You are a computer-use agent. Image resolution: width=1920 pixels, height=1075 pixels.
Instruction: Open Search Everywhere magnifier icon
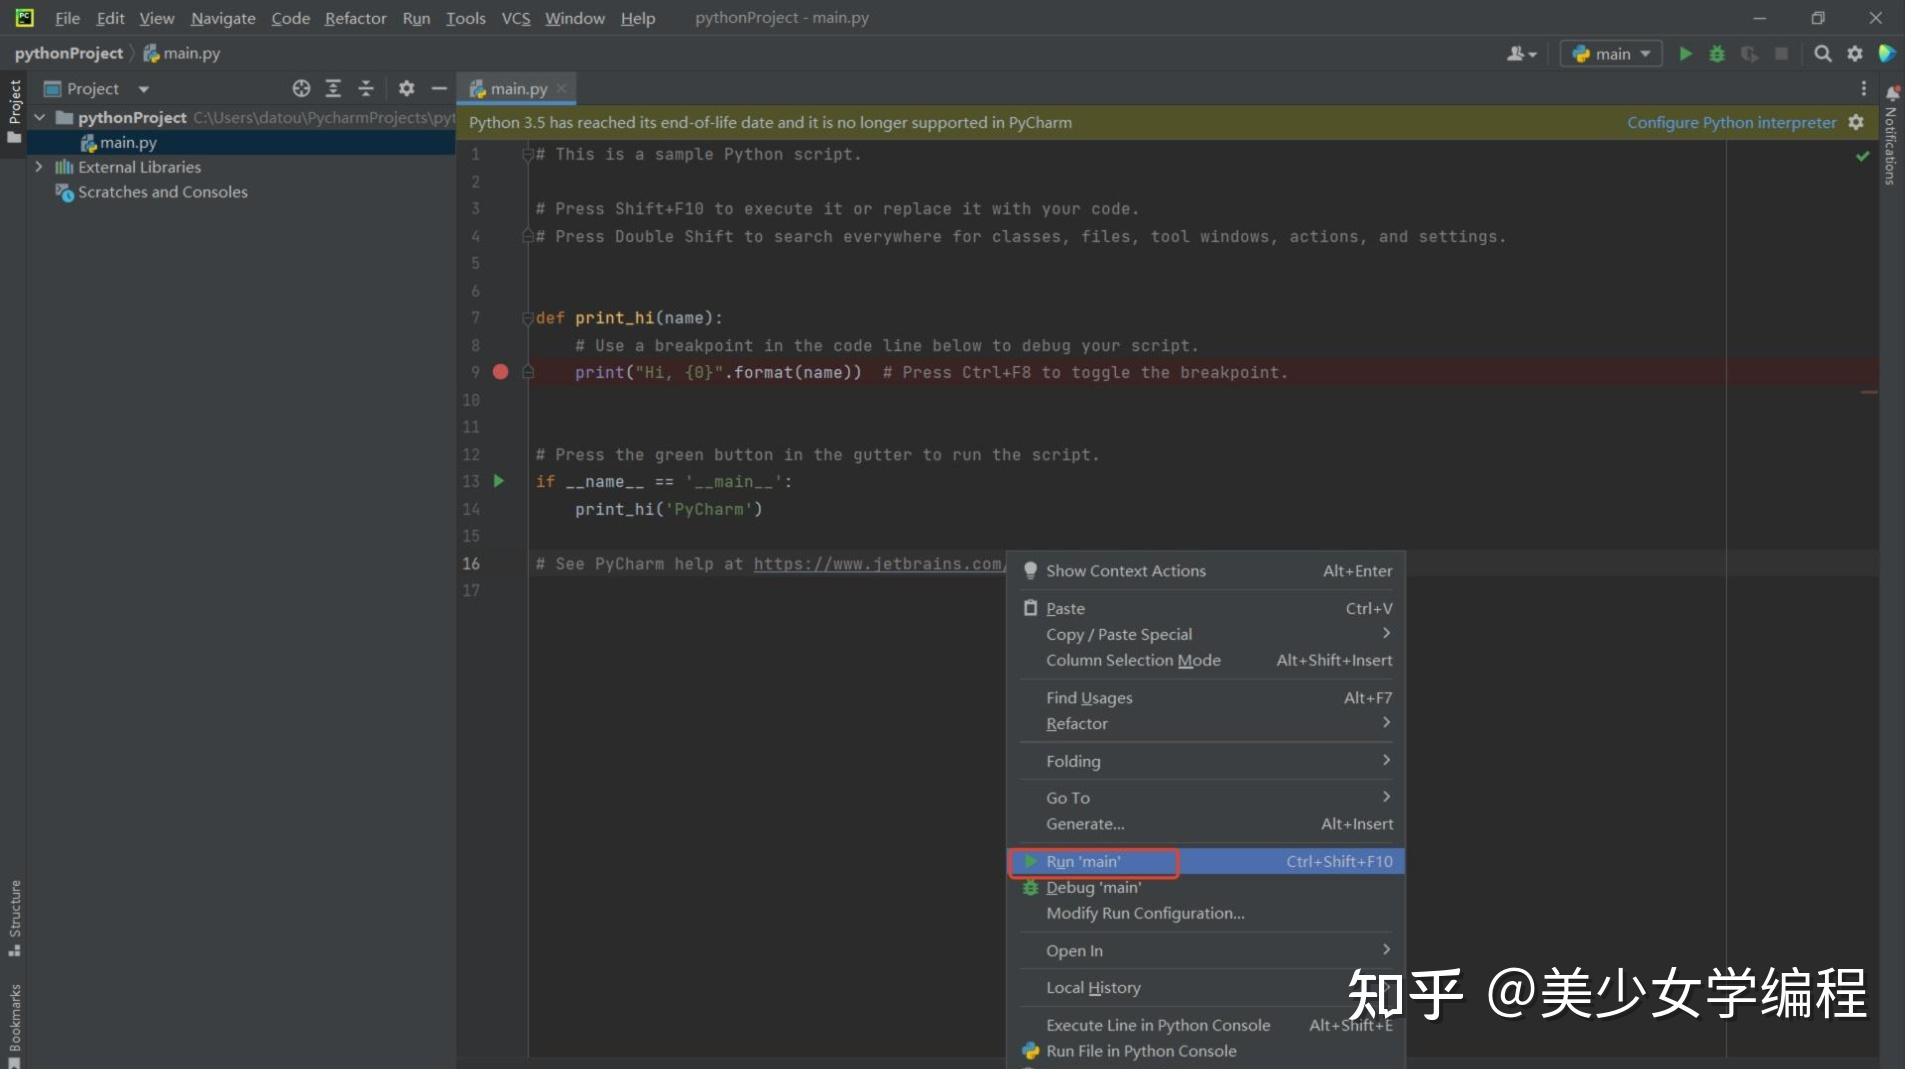click(x=1822, y=54)
